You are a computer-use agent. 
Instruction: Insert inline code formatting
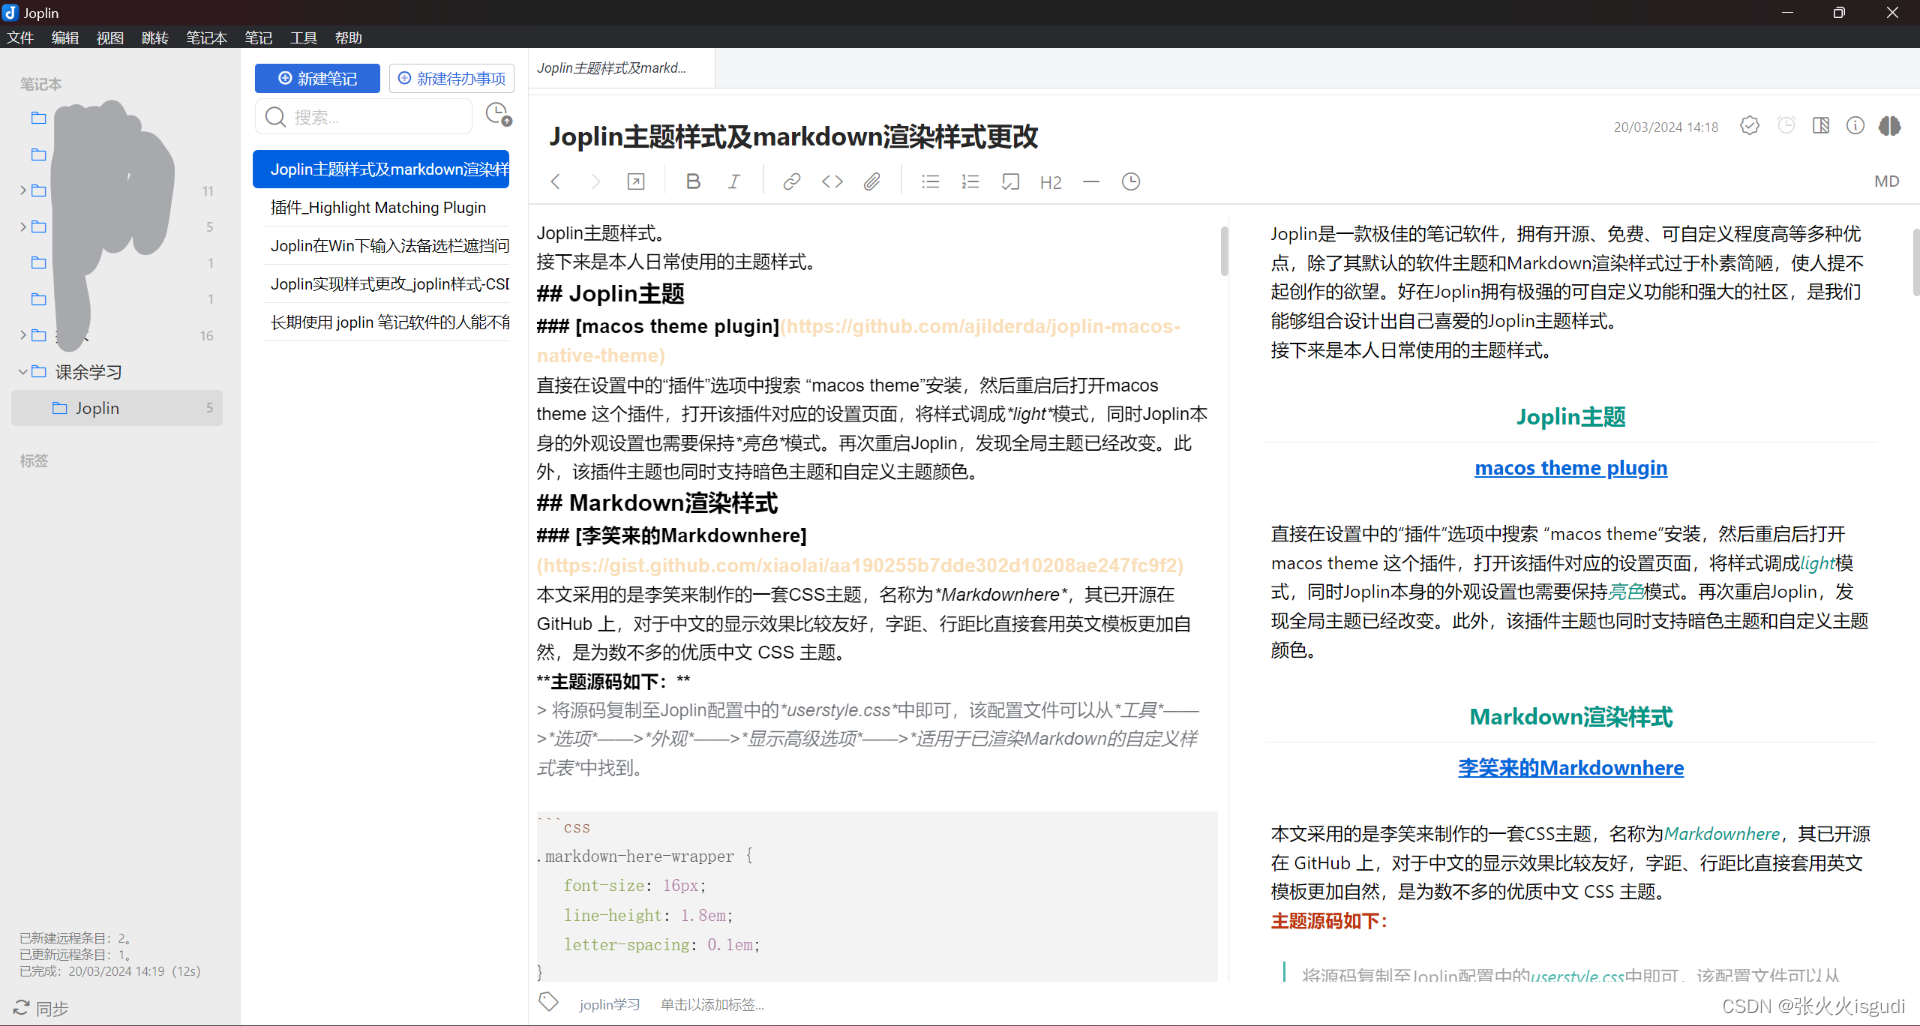[833, 181]
